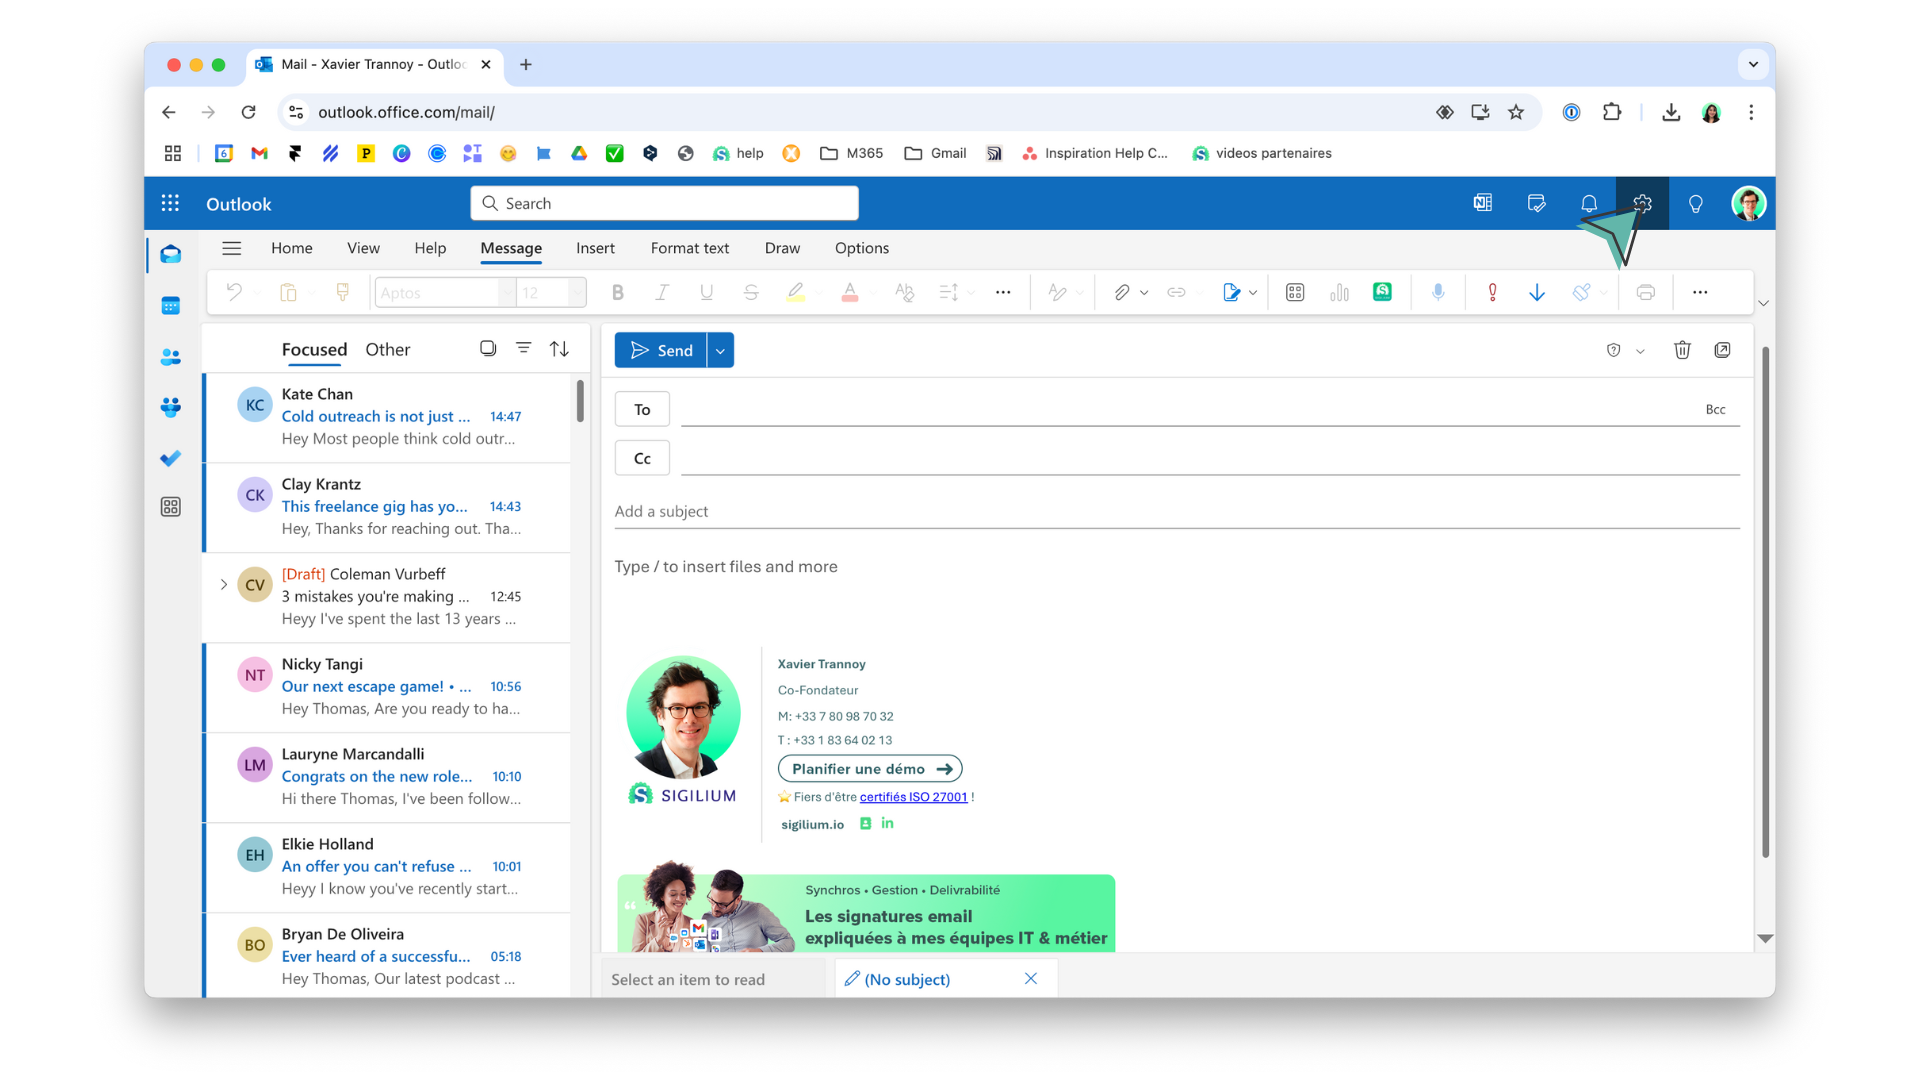Image resolution: width=1920 pixels, height=1080 pixels.
Task: Open the font size dropdown
Action: (x=576, y=293)
